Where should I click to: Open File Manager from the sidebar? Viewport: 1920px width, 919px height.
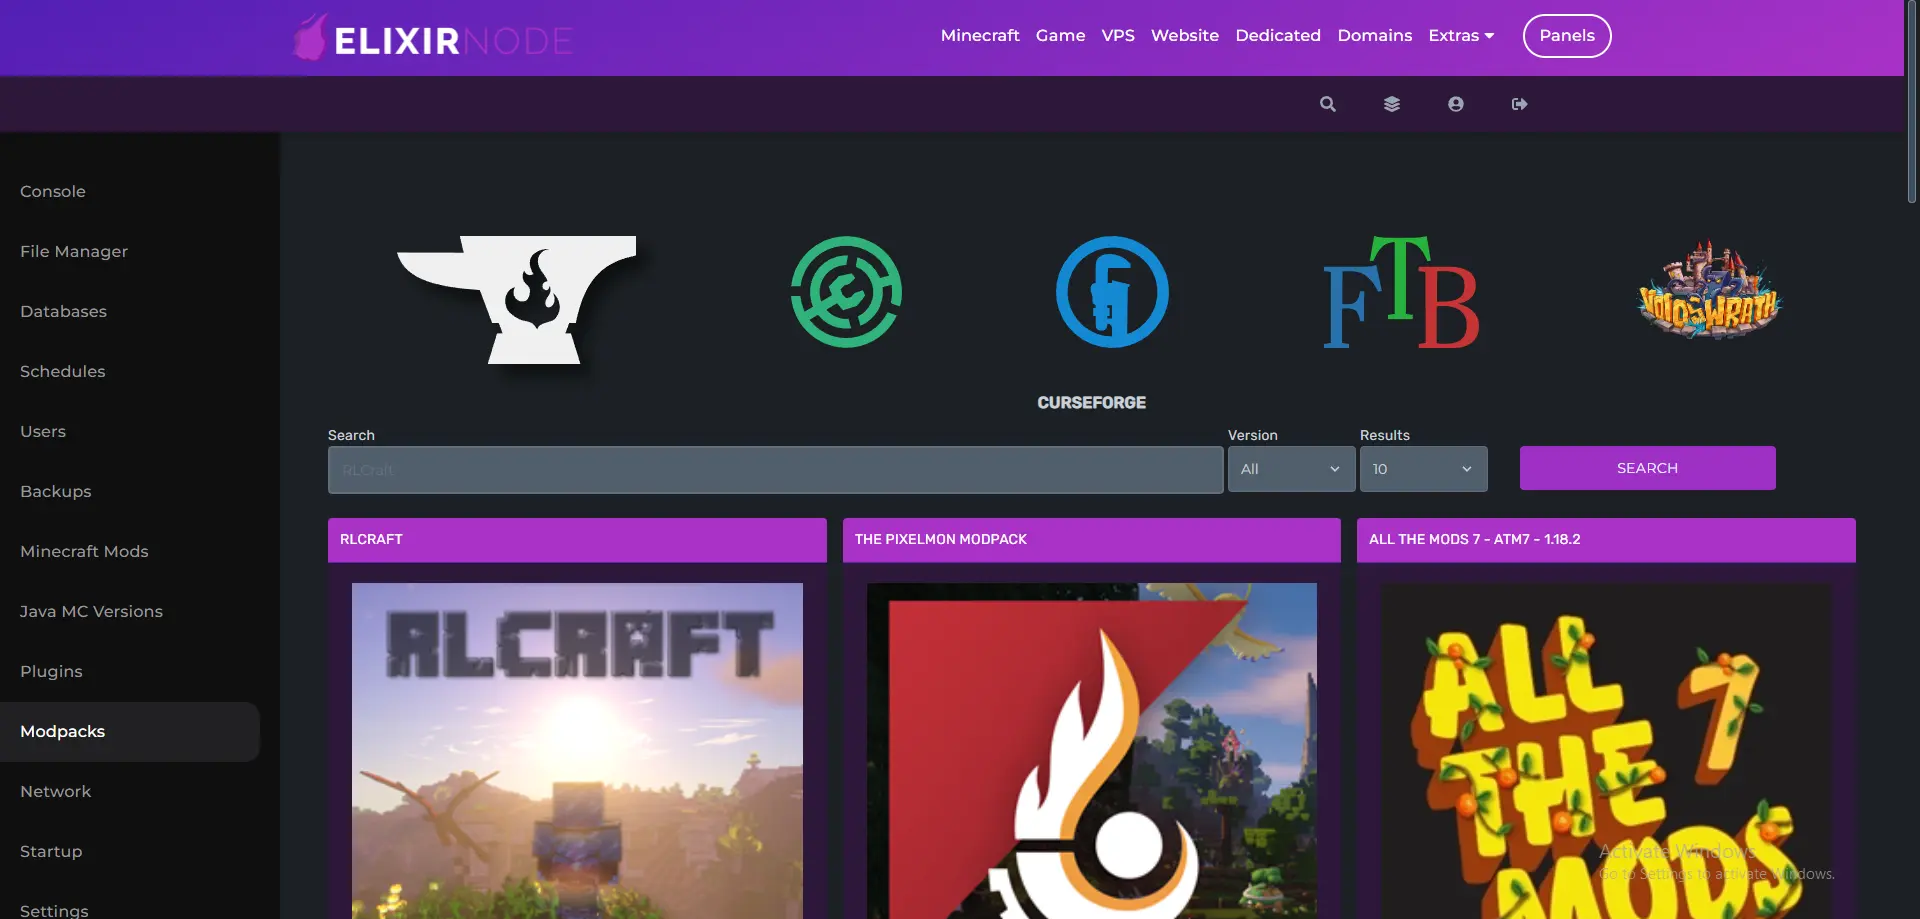(73, 251)
